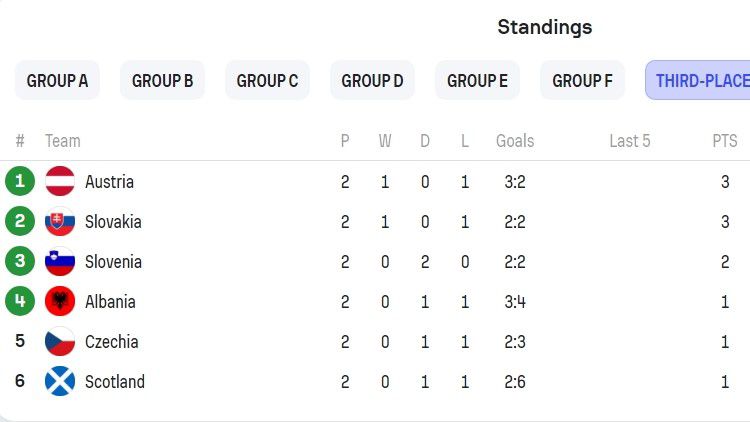The height and width of the screenshot is (422, 750).
Task: Click the green rank 1 badge
Action: [x=20, y=181]
